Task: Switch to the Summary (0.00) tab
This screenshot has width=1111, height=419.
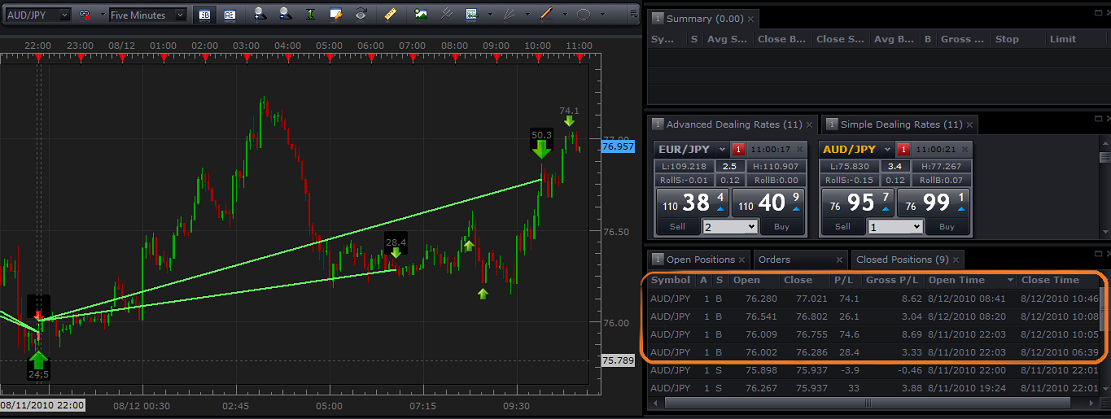Action: point(703,18)
